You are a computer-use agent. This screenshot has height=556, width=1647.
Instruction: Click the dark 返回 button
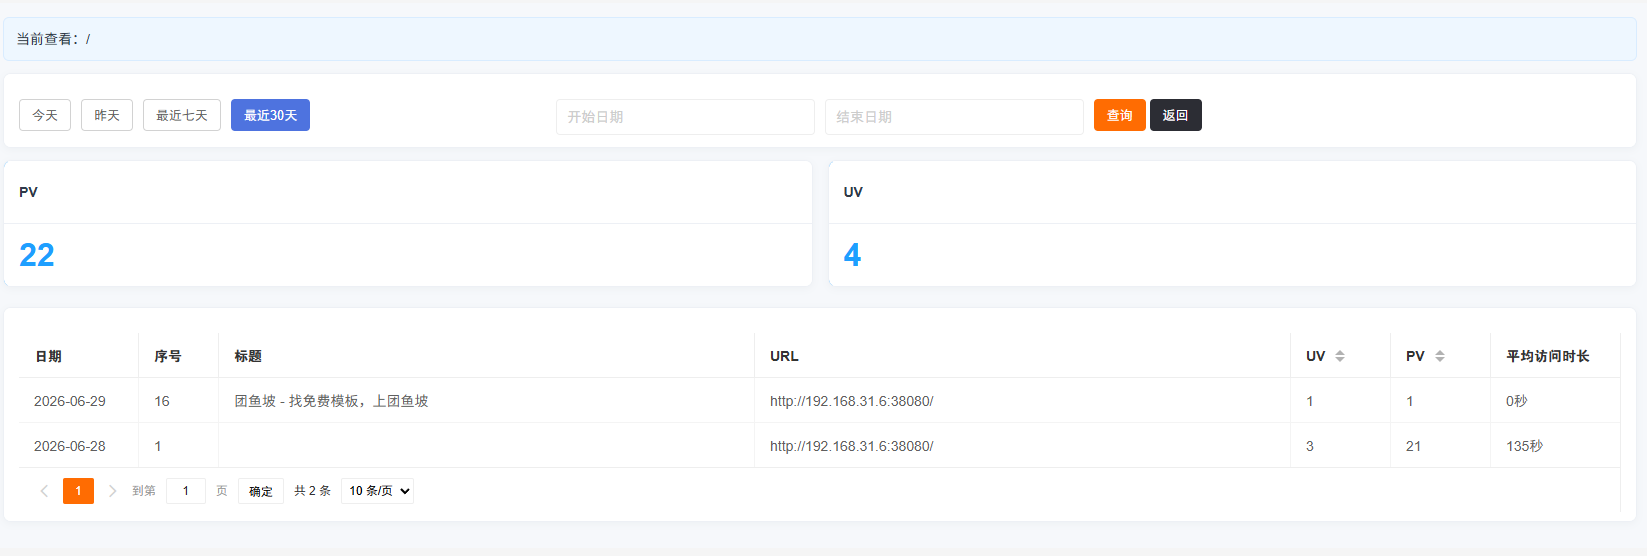(x=1176, y=115)
